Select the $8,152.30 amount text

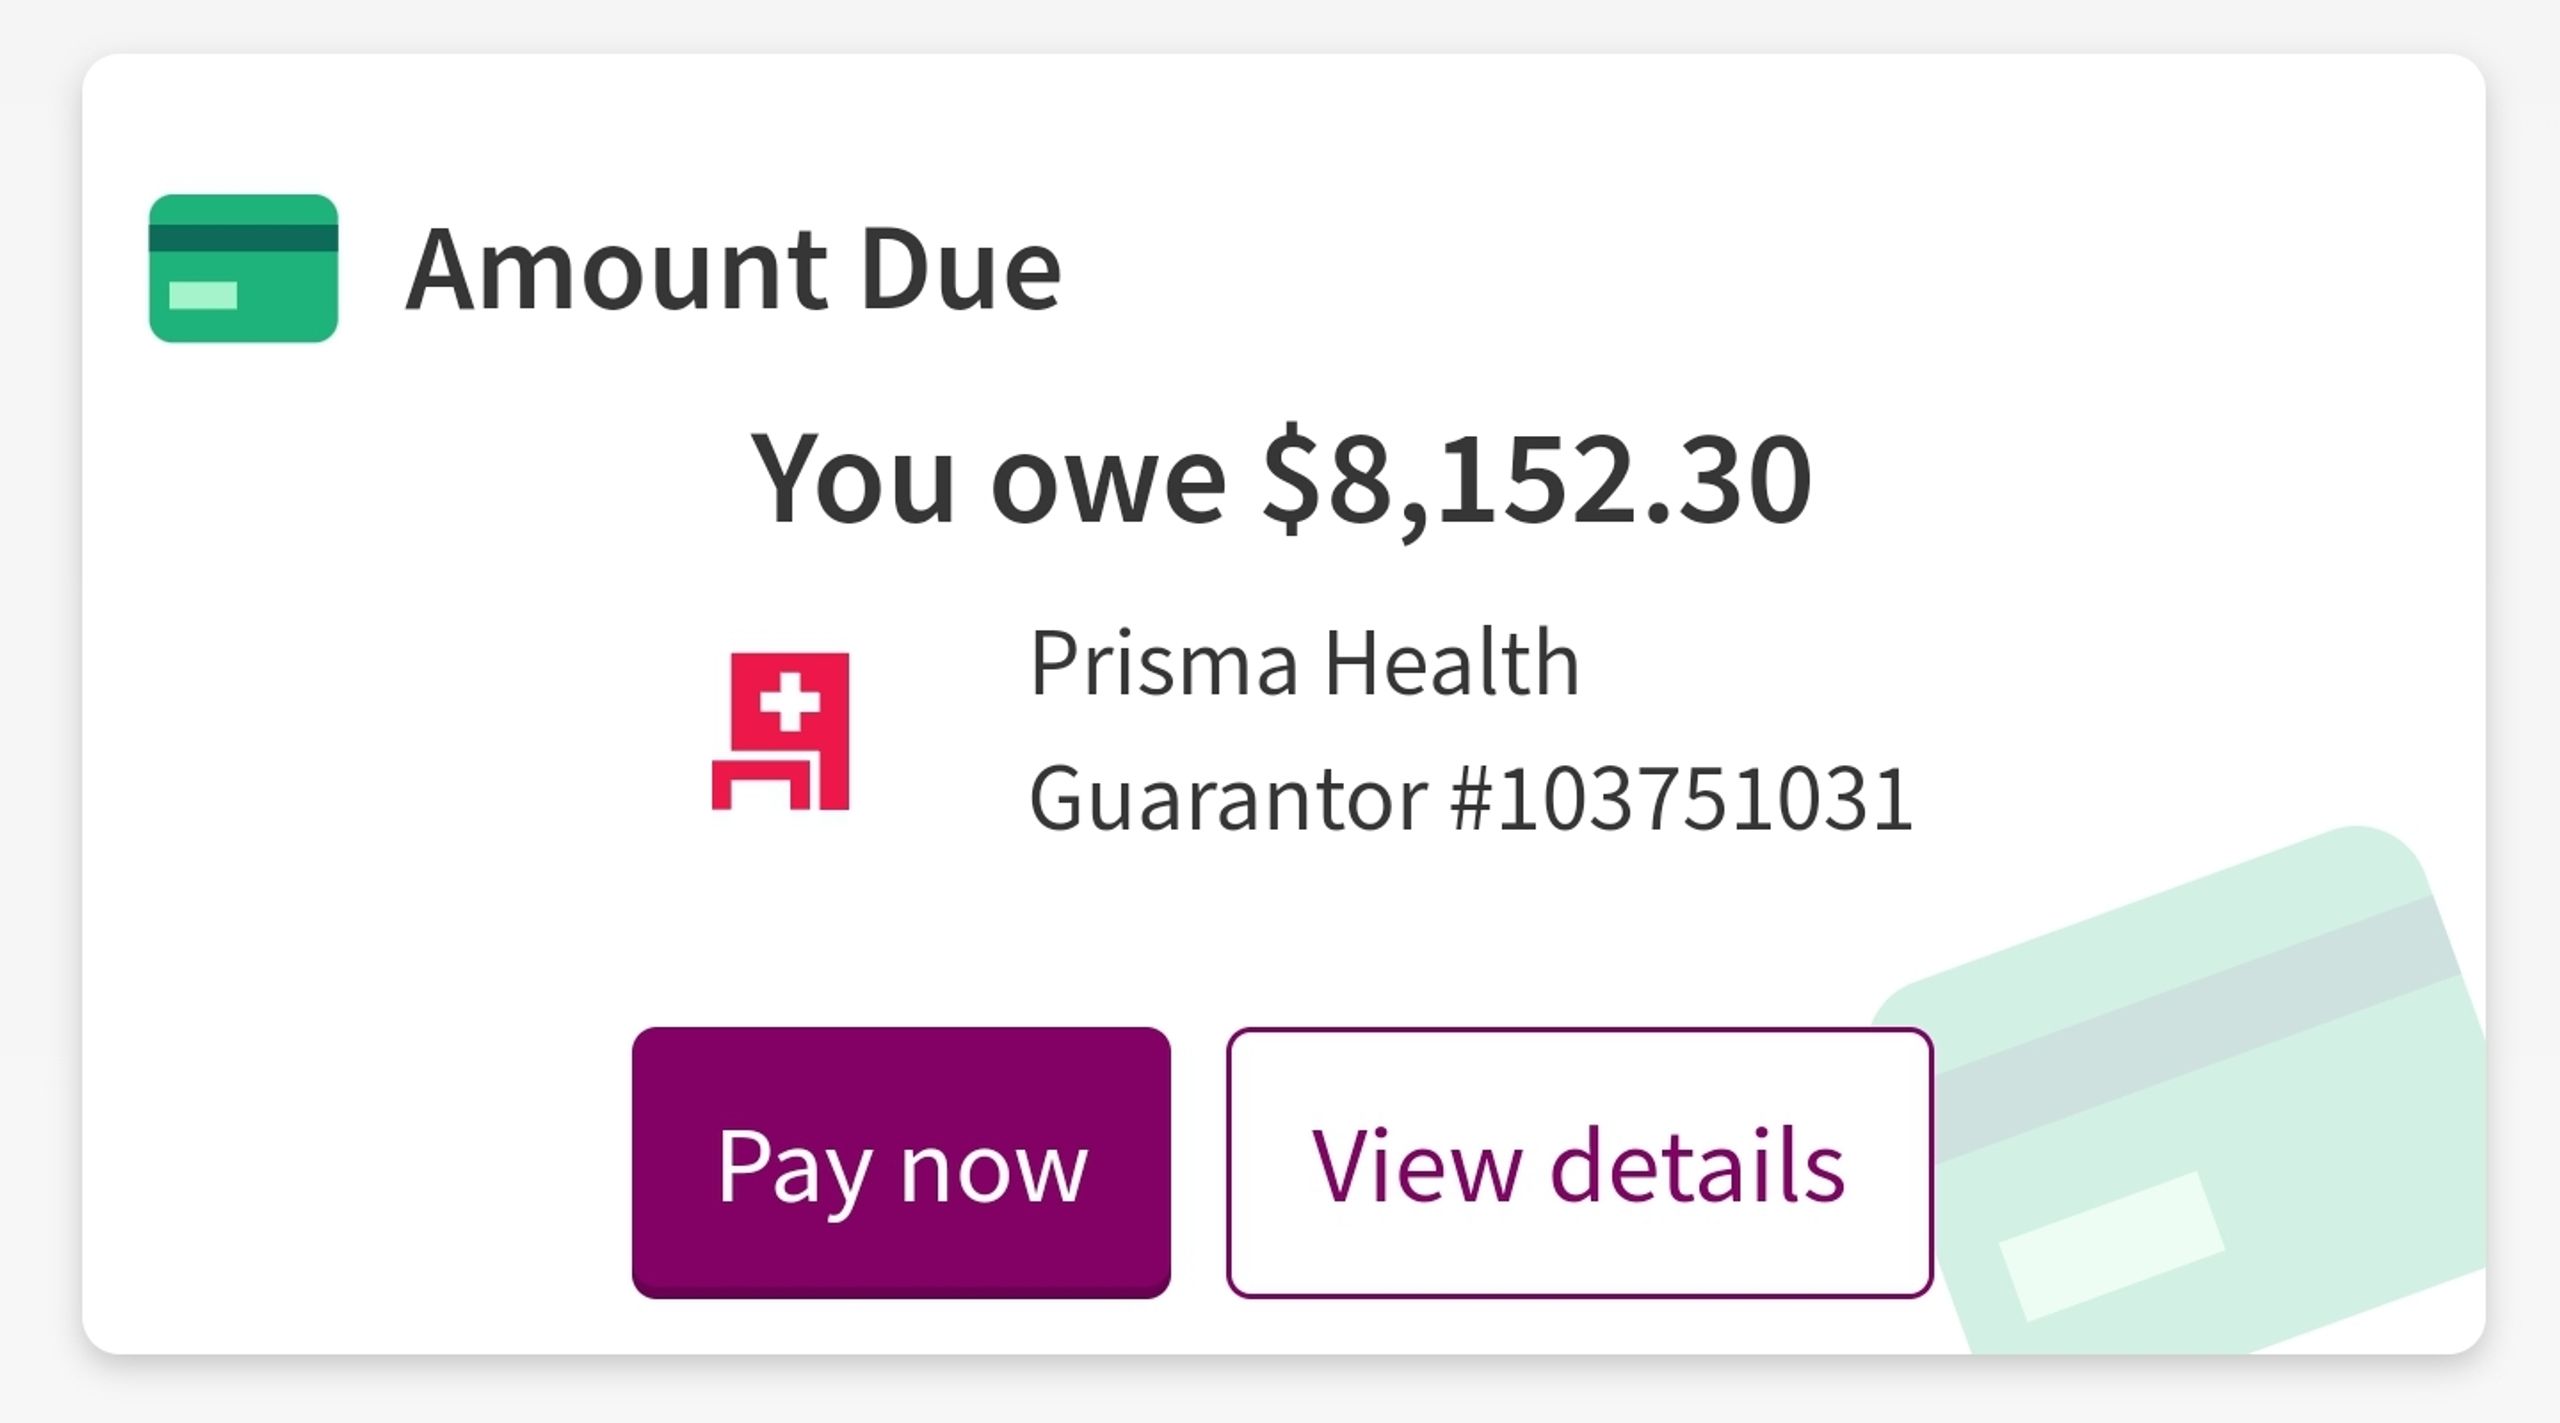tap(1536, 477)
